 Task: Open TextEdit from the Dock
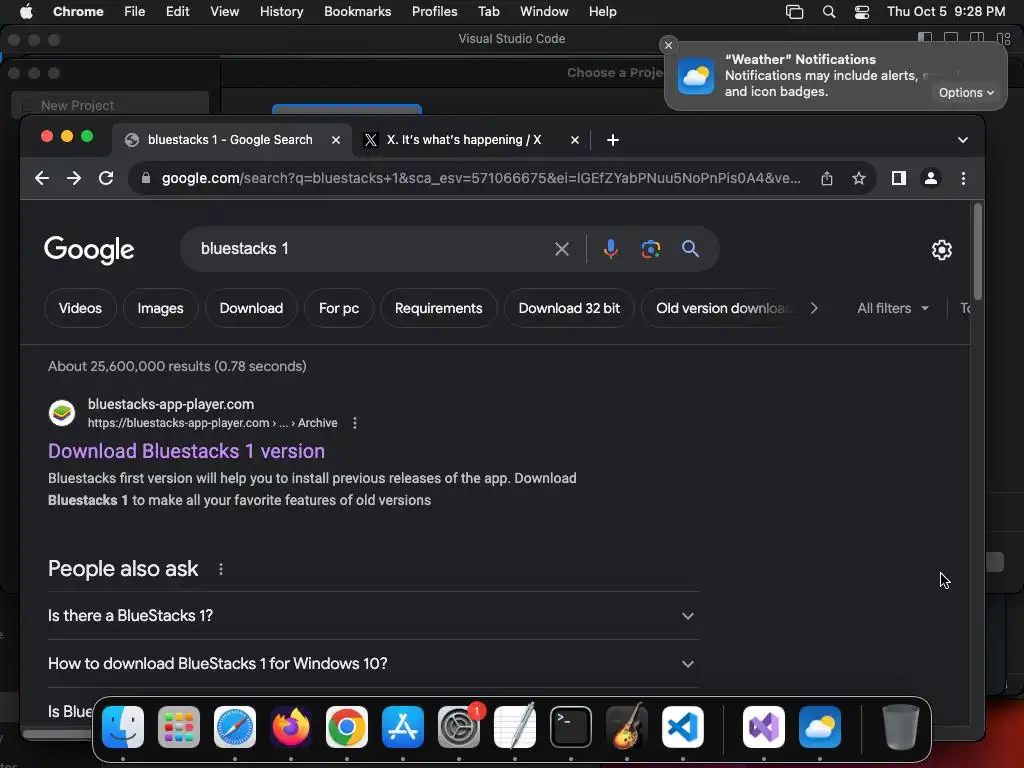515,727
